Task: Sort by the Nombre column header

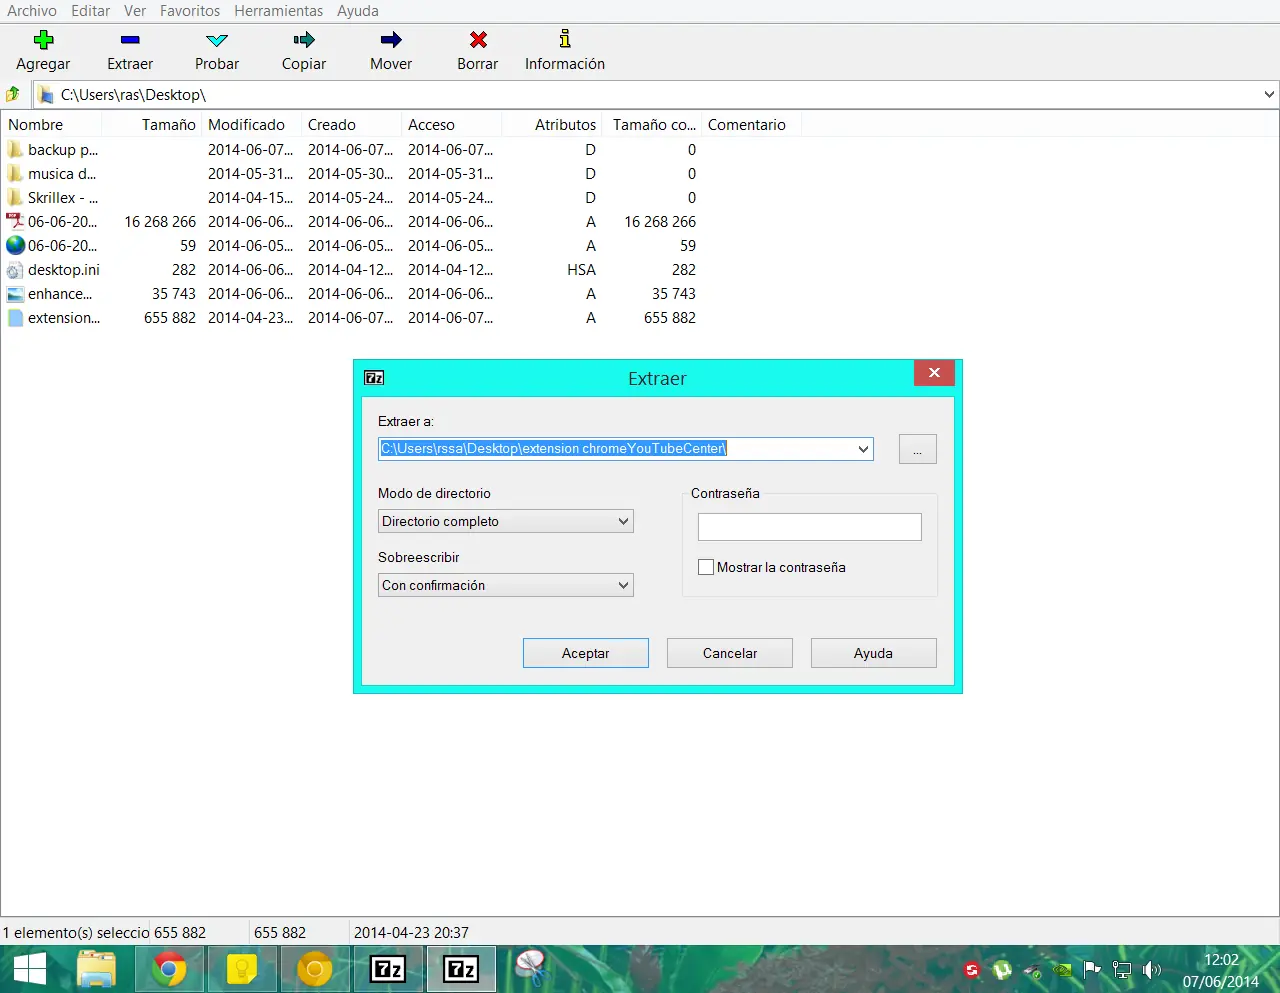Action: 52,125
